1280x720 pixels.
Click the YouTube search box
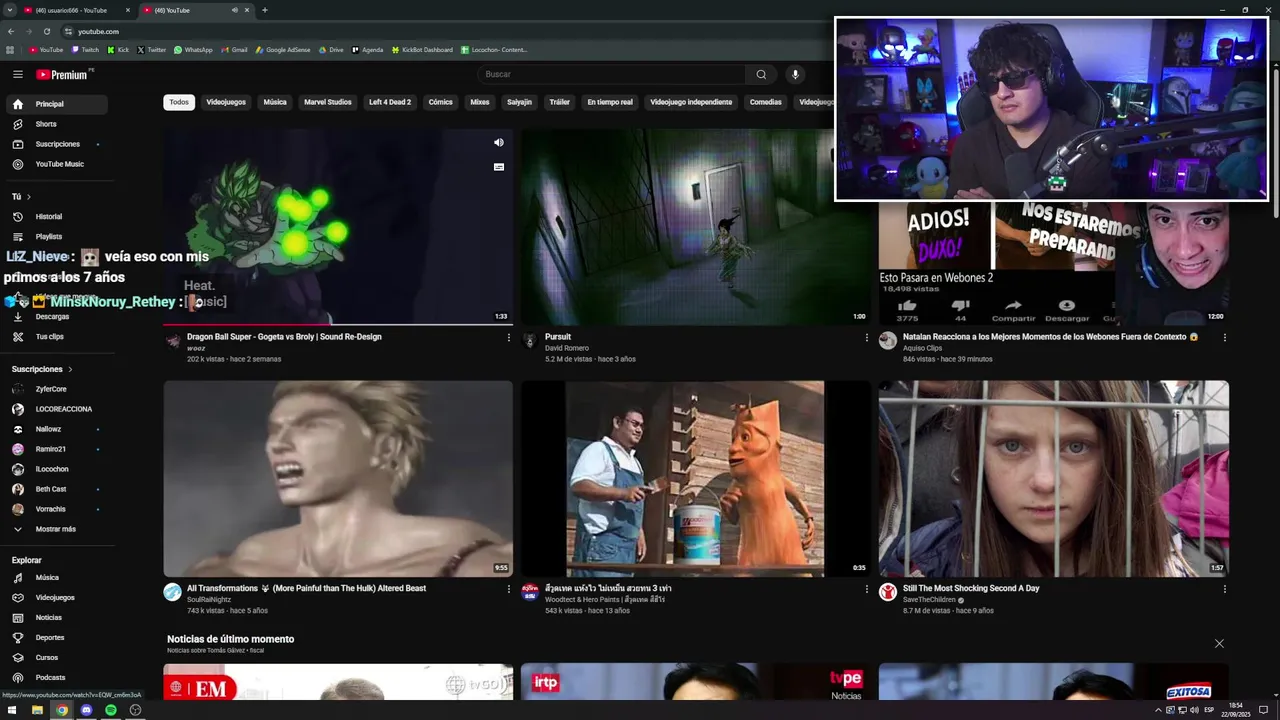pyautogui.click(x=610, y=74)
